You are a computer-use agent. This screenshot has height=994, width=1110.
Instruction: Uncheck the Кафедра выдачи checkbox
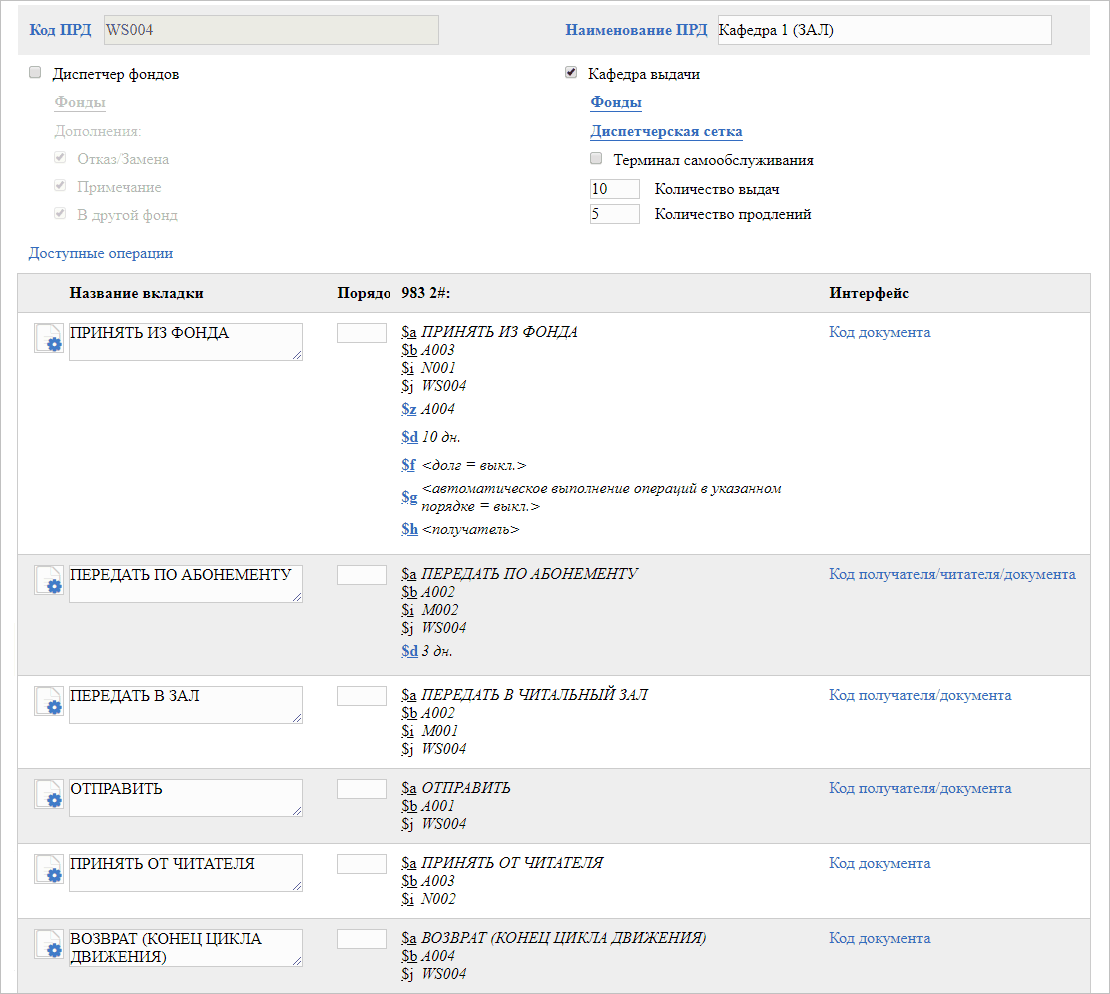571,73
